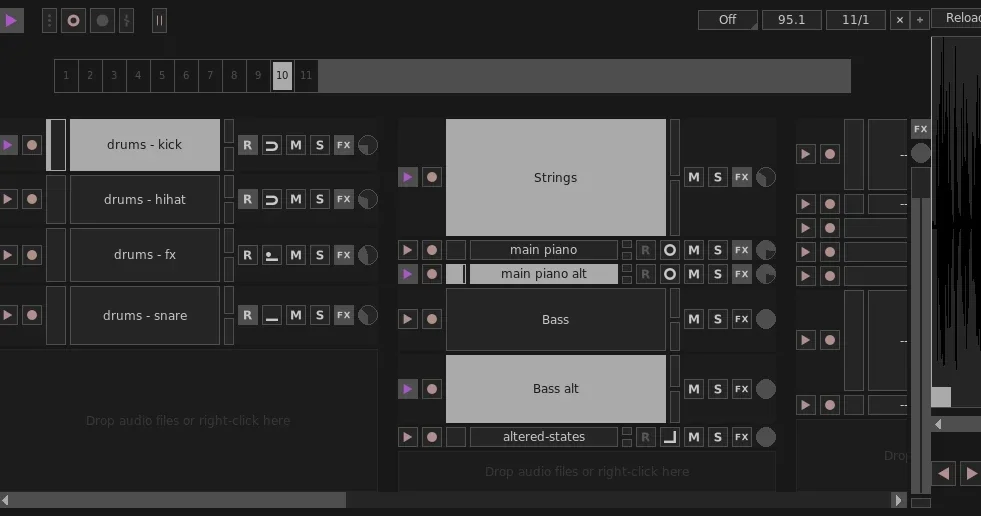Click the plus button beside the 11/1 field
This screenshot has width=981, height=516.
click(920, 20)
